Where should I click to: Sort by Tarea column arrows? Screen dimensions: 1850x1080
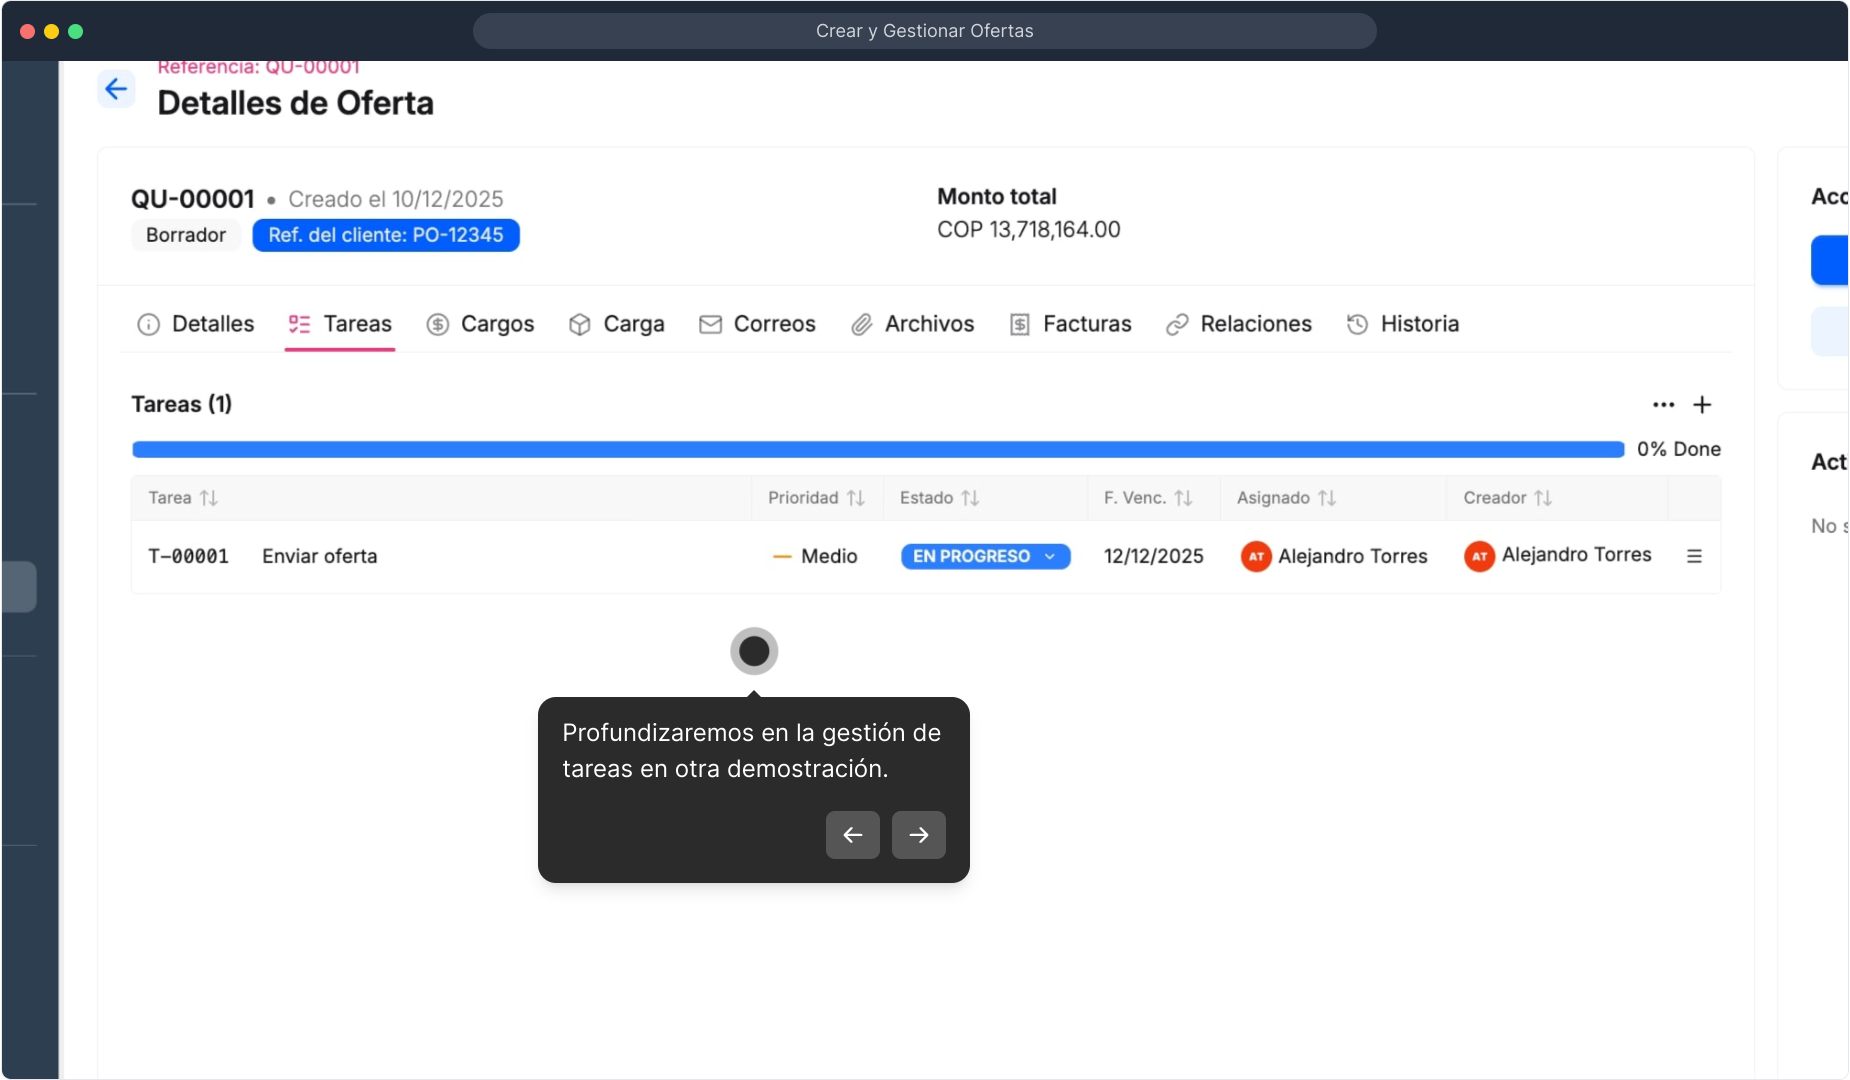point(208,498)
